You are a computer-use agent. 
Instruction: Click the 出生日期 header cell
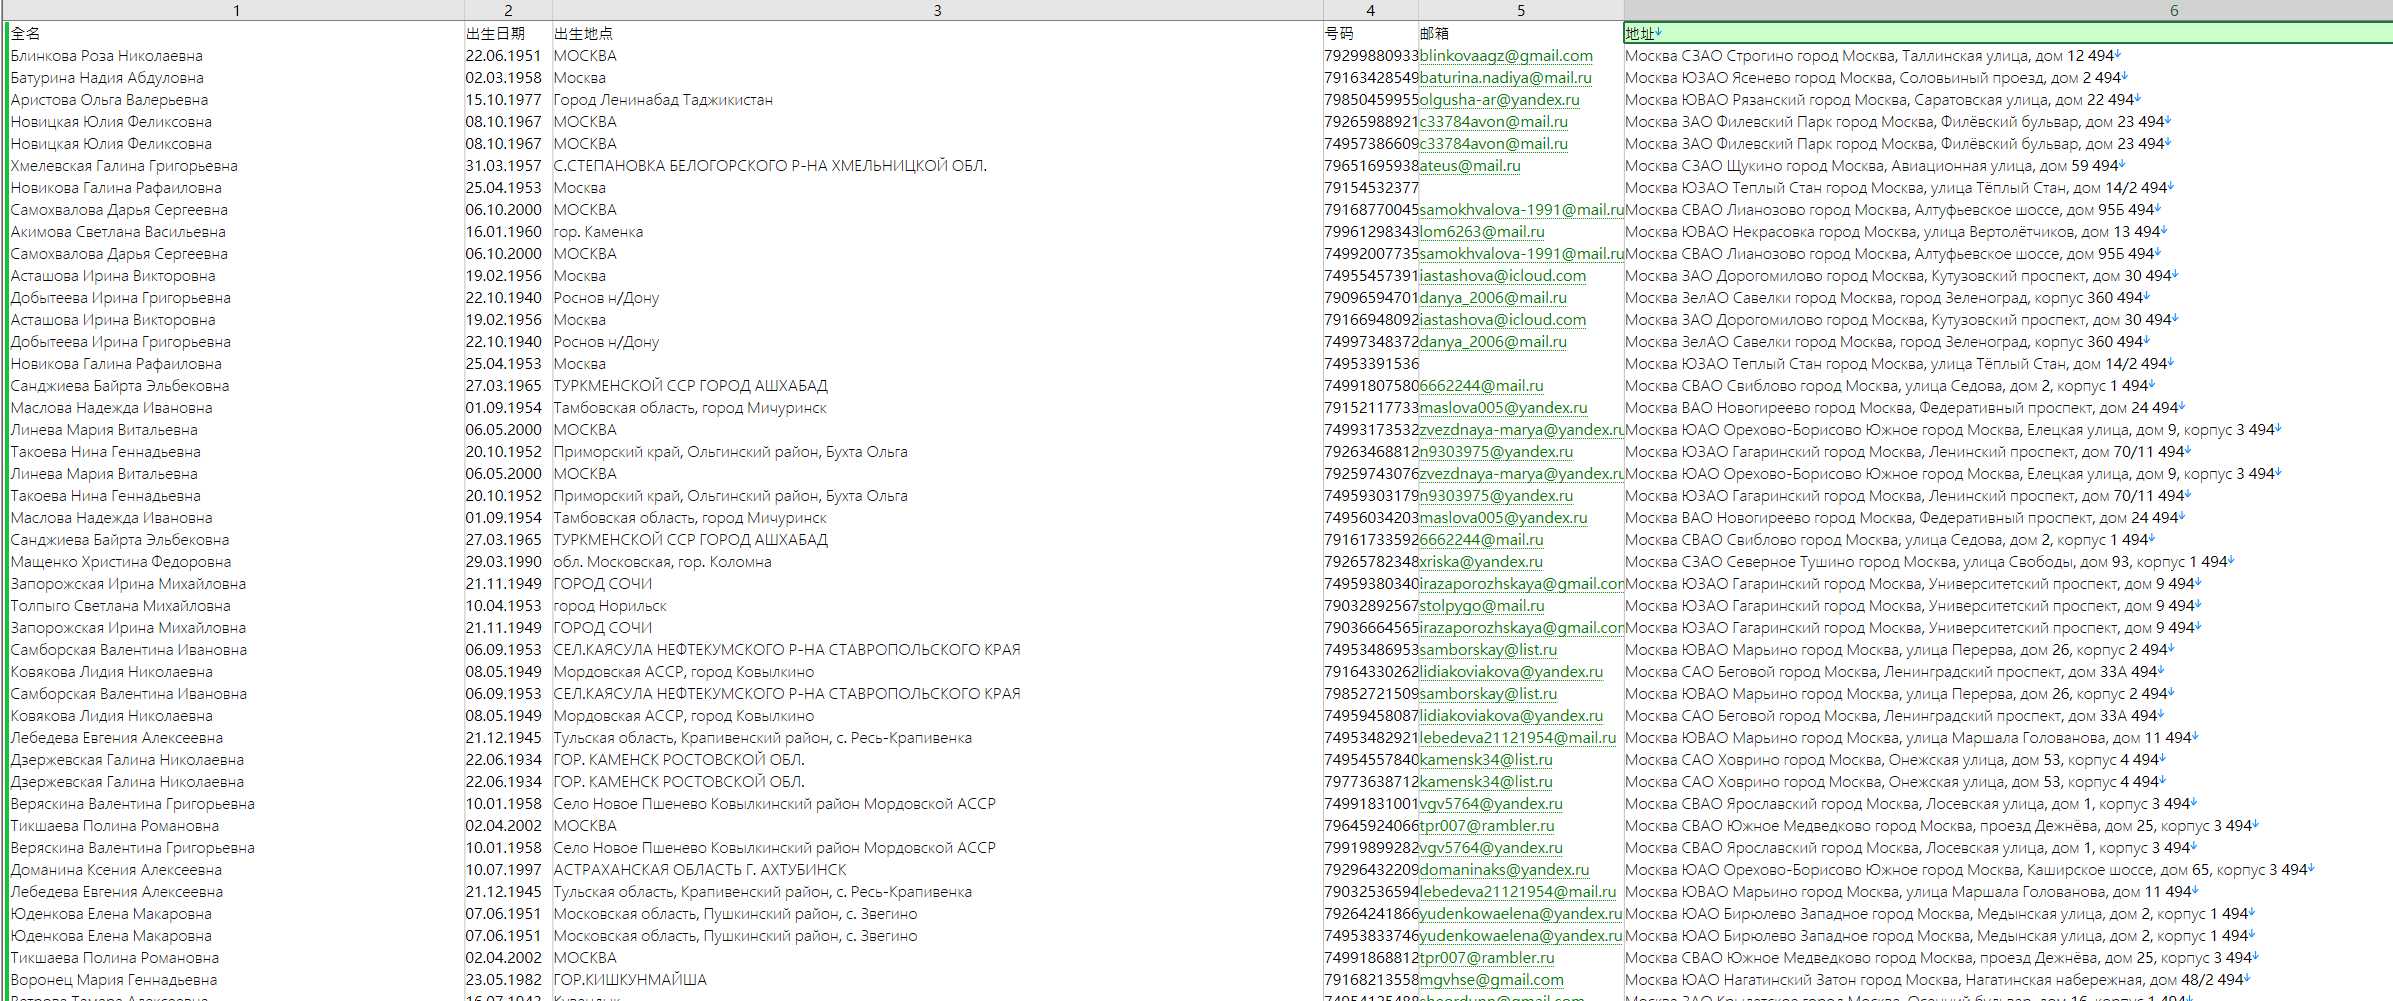click(x=508, y=33)
